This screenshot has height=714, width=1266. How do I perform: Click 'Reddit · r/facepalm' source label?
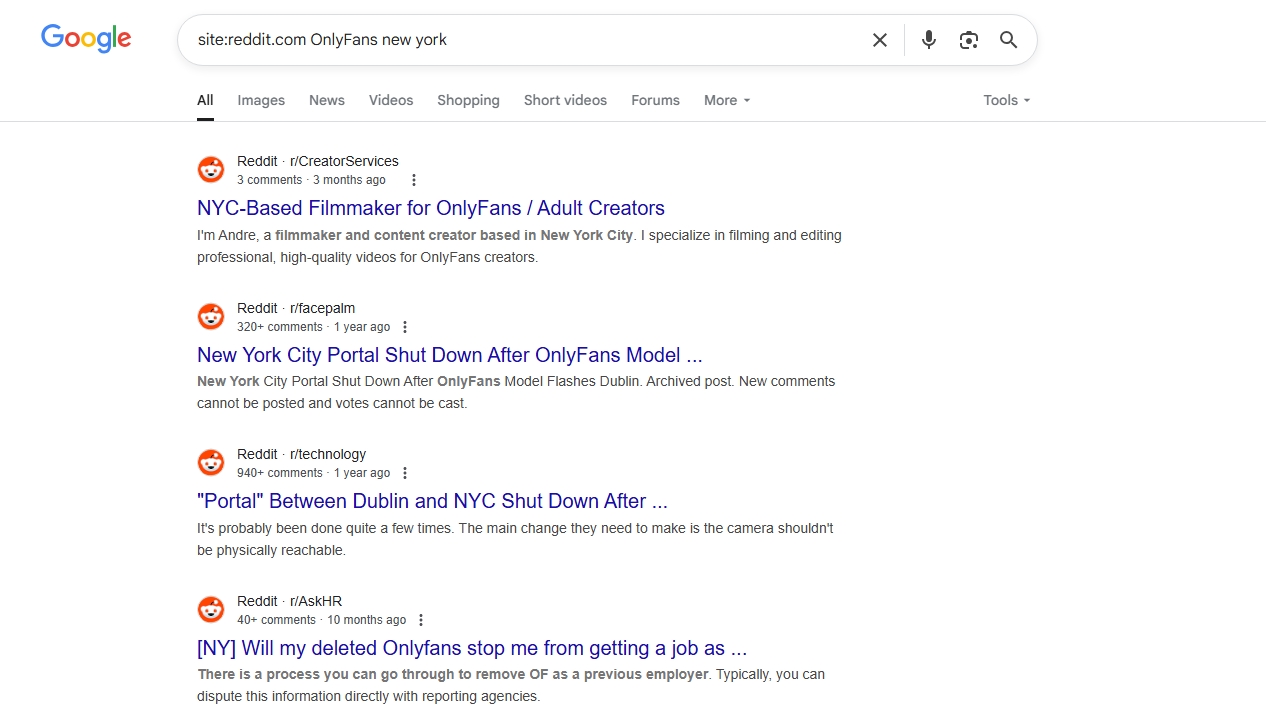pos(296,308)
